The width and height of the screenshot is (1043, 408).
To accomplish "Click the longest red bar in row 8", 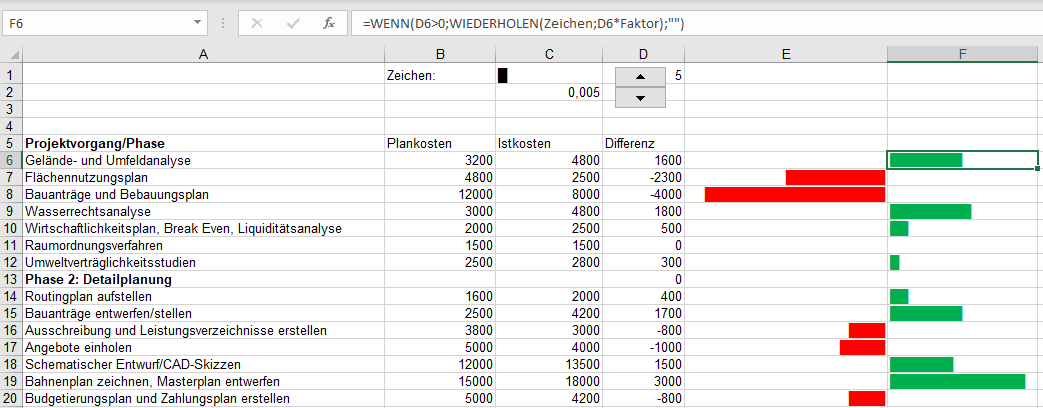I will 794,194.
